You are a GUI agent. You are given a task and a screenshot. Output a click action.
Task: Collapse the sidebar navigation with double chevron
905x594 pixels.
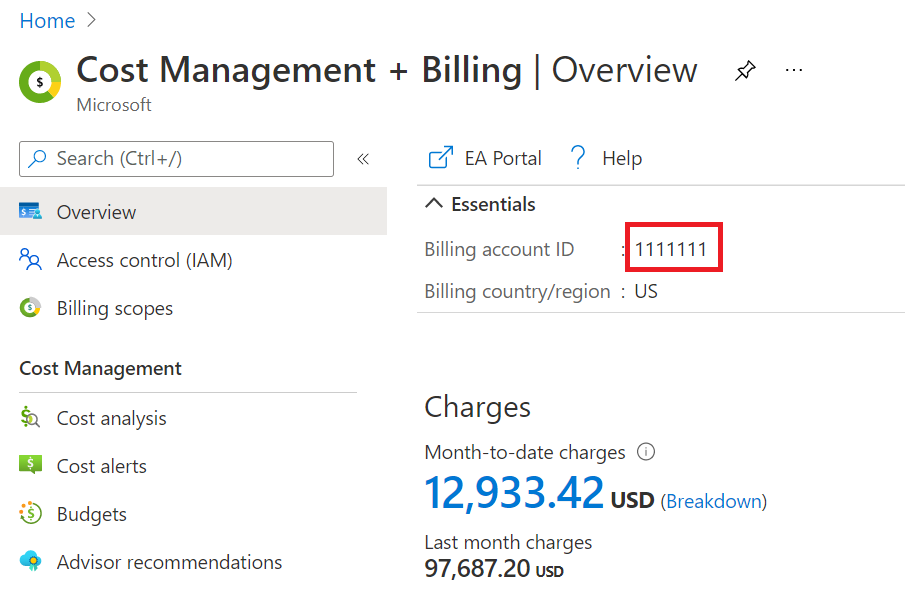pyautogui.click(x=363, y=159)
